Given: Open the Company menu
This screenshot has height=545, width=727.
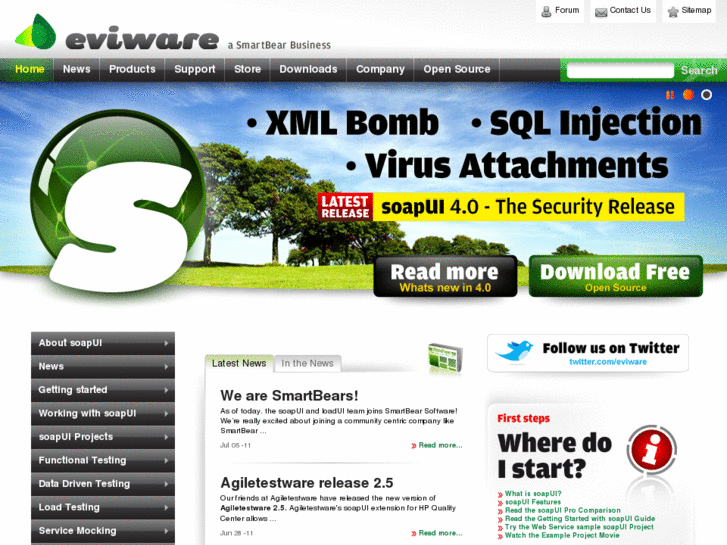Looking at the screenshot, I should click(380, 69).
